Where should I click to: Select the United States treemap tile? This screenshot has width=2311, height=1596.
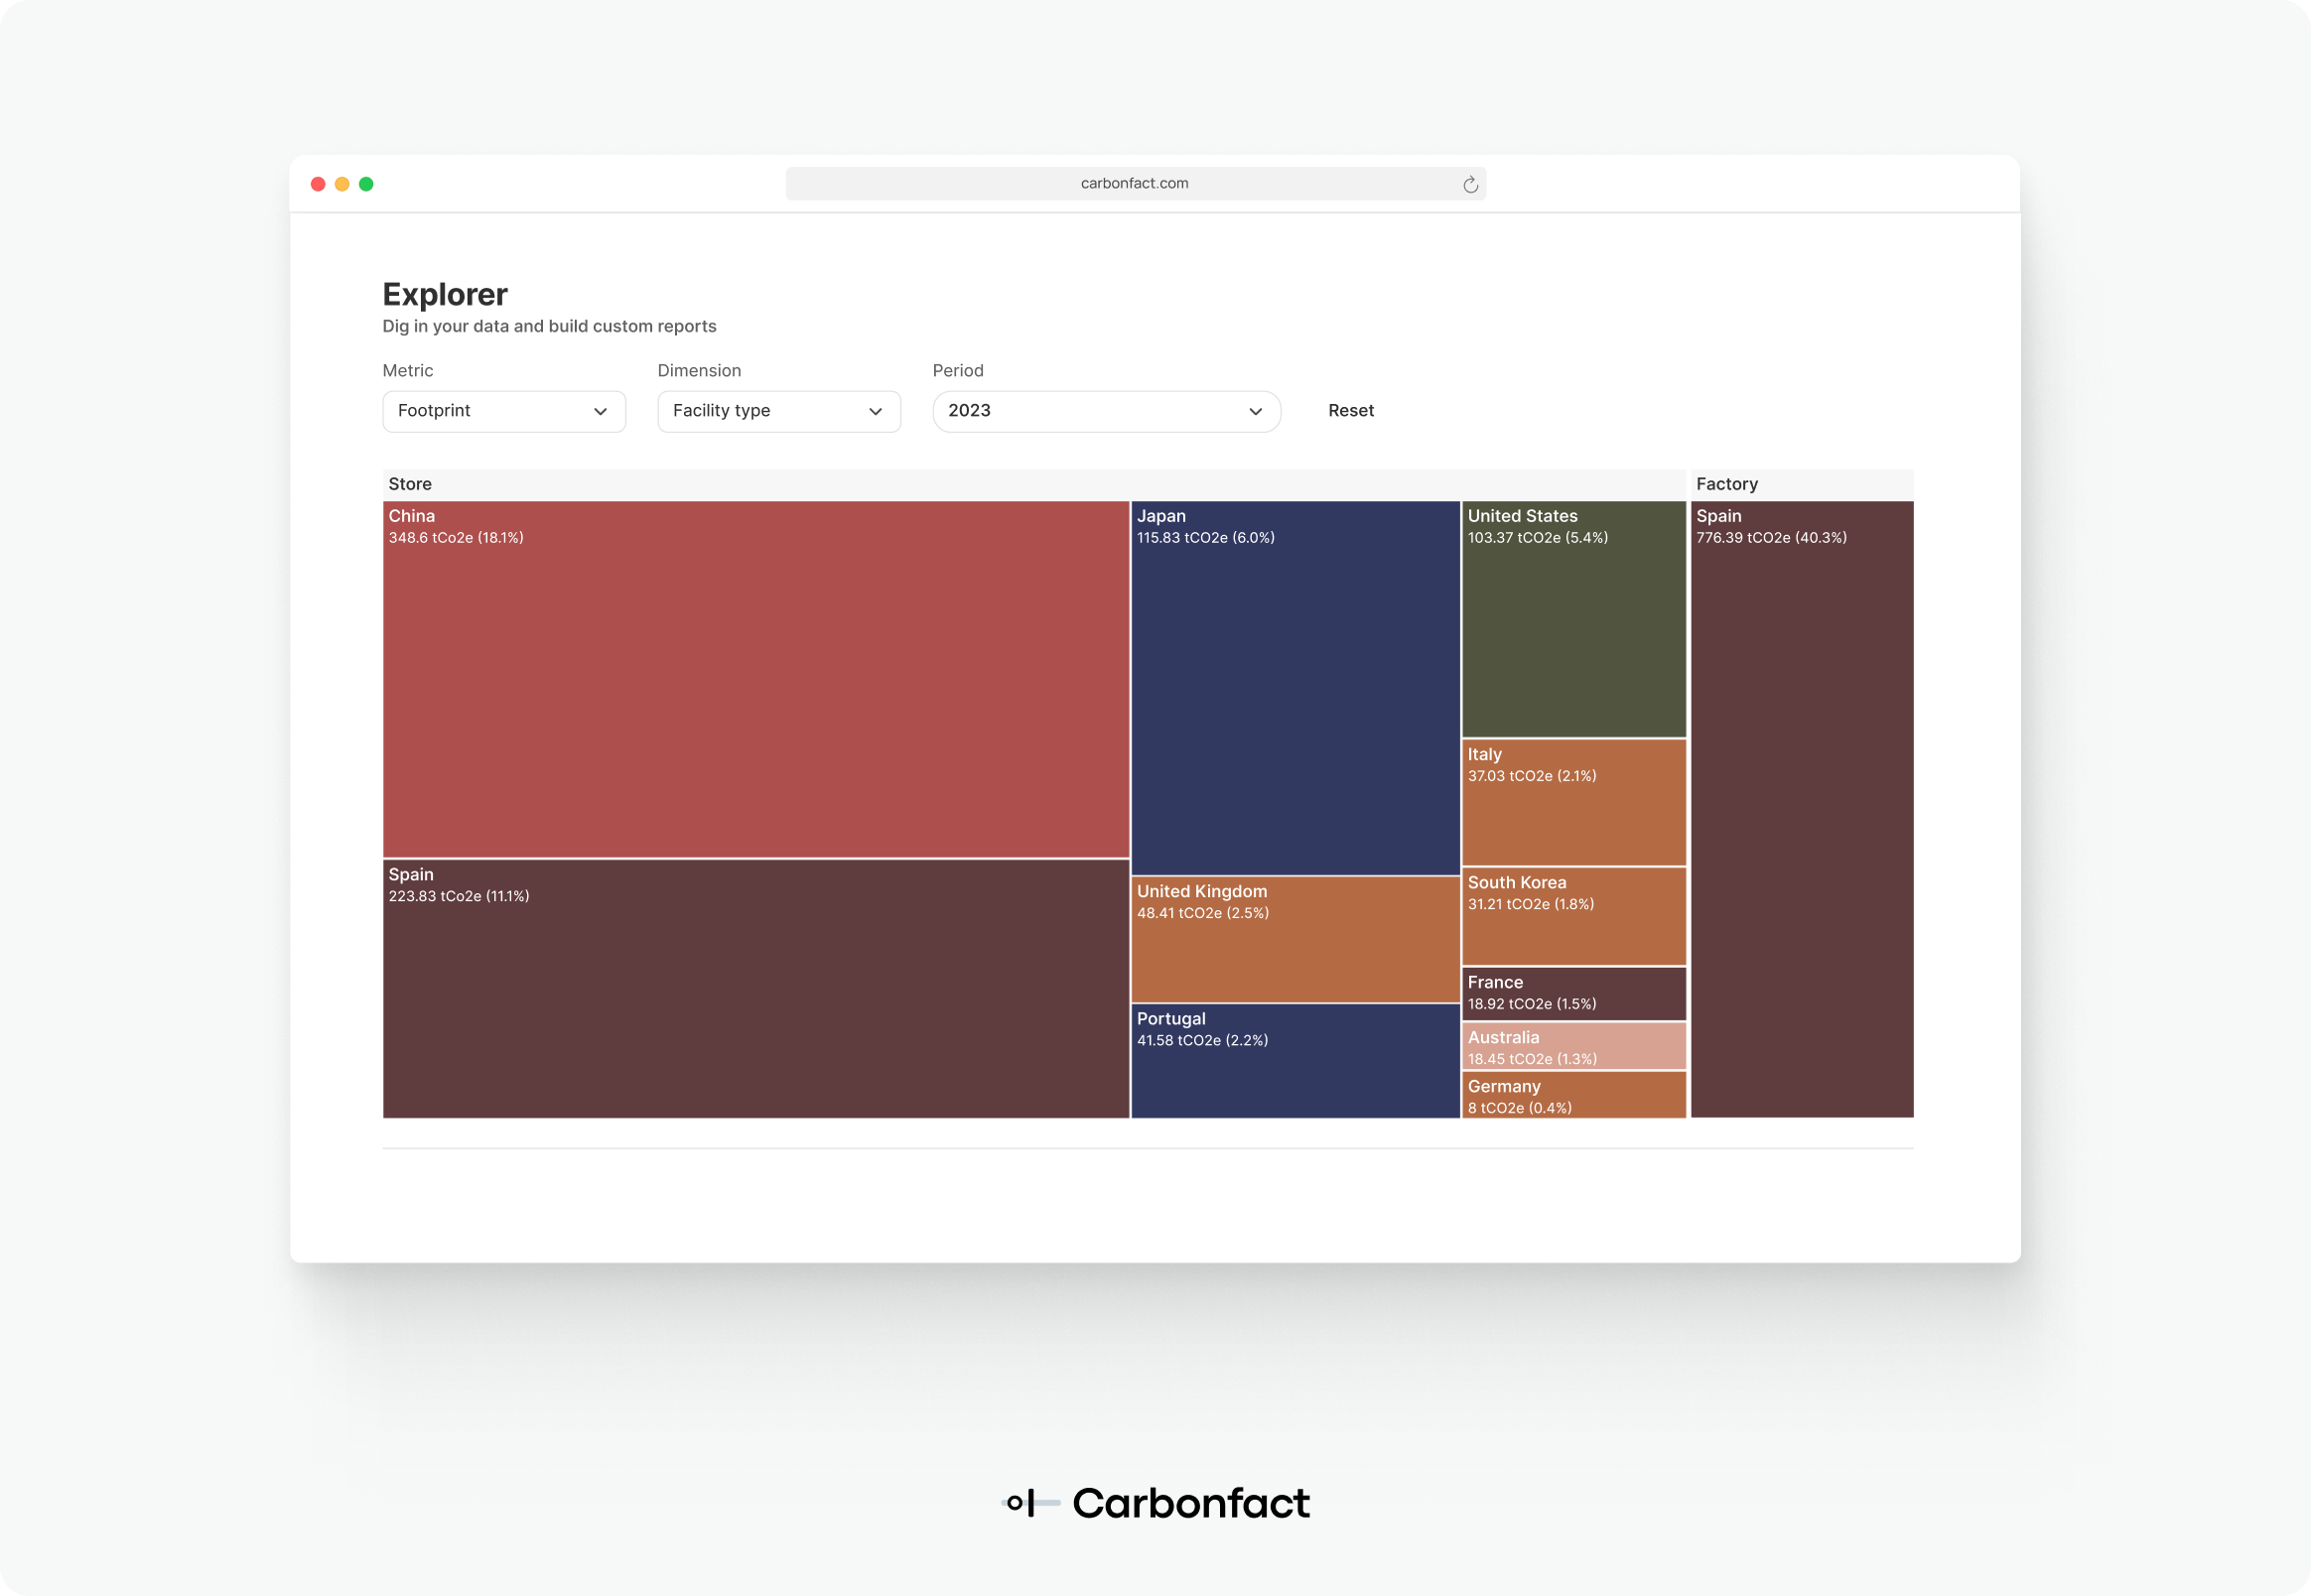click(x=1573, y=619)
